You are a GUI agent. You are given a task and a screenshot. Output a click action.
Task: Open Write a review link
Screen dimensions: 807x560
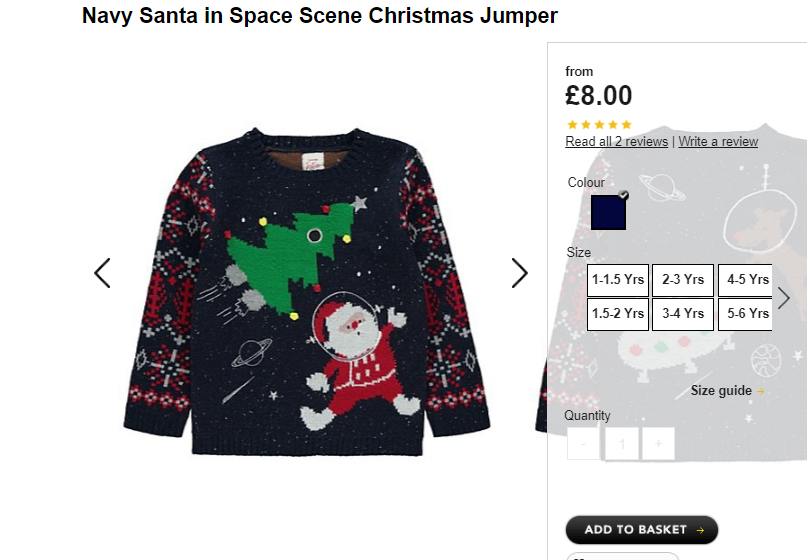click(718, 142)
